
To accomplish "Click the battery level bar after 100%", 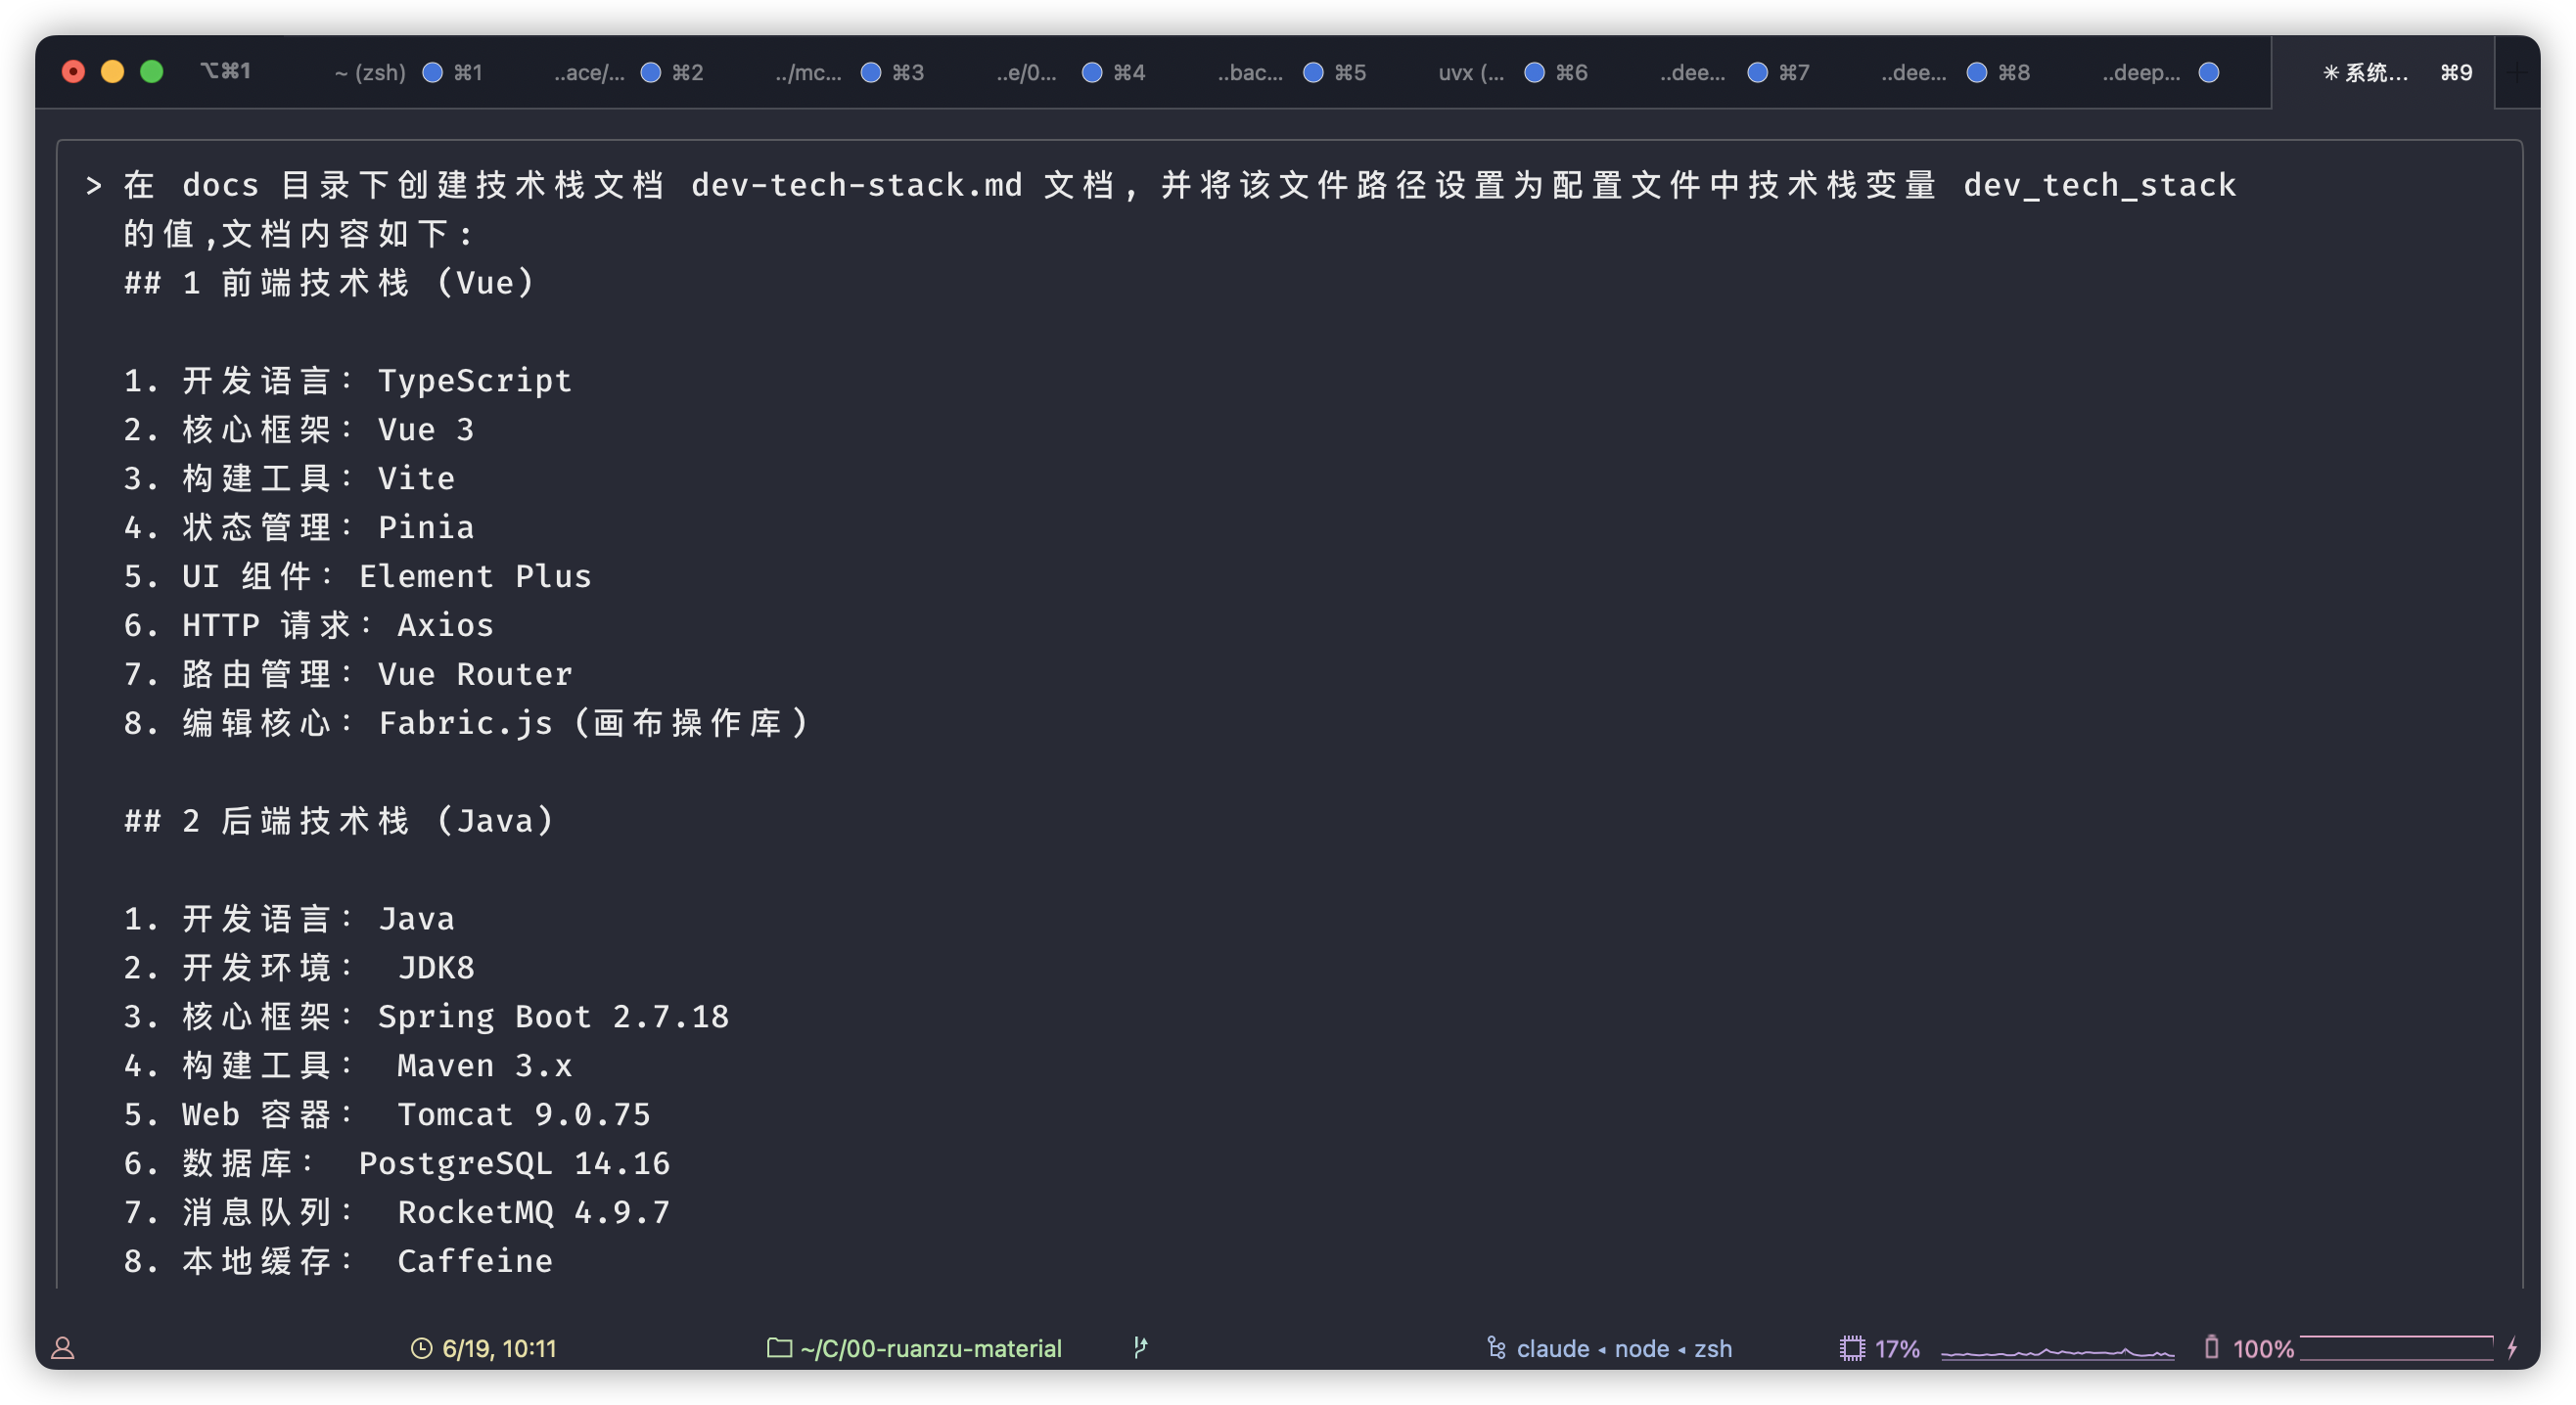I will tap(2396, 1347).
